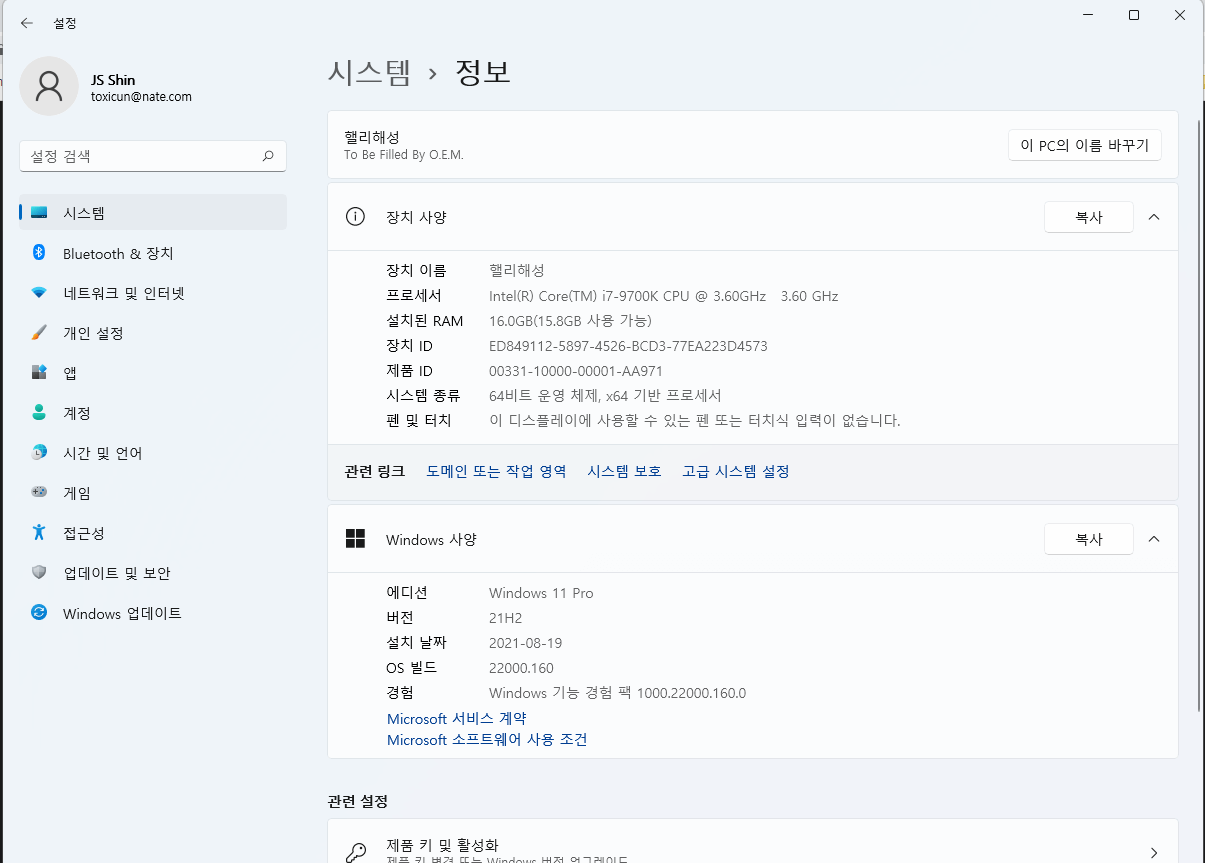Collapse the 장치 사양 section chevron
Screen dimensions: 1205x863
[x=1154, y=217]
